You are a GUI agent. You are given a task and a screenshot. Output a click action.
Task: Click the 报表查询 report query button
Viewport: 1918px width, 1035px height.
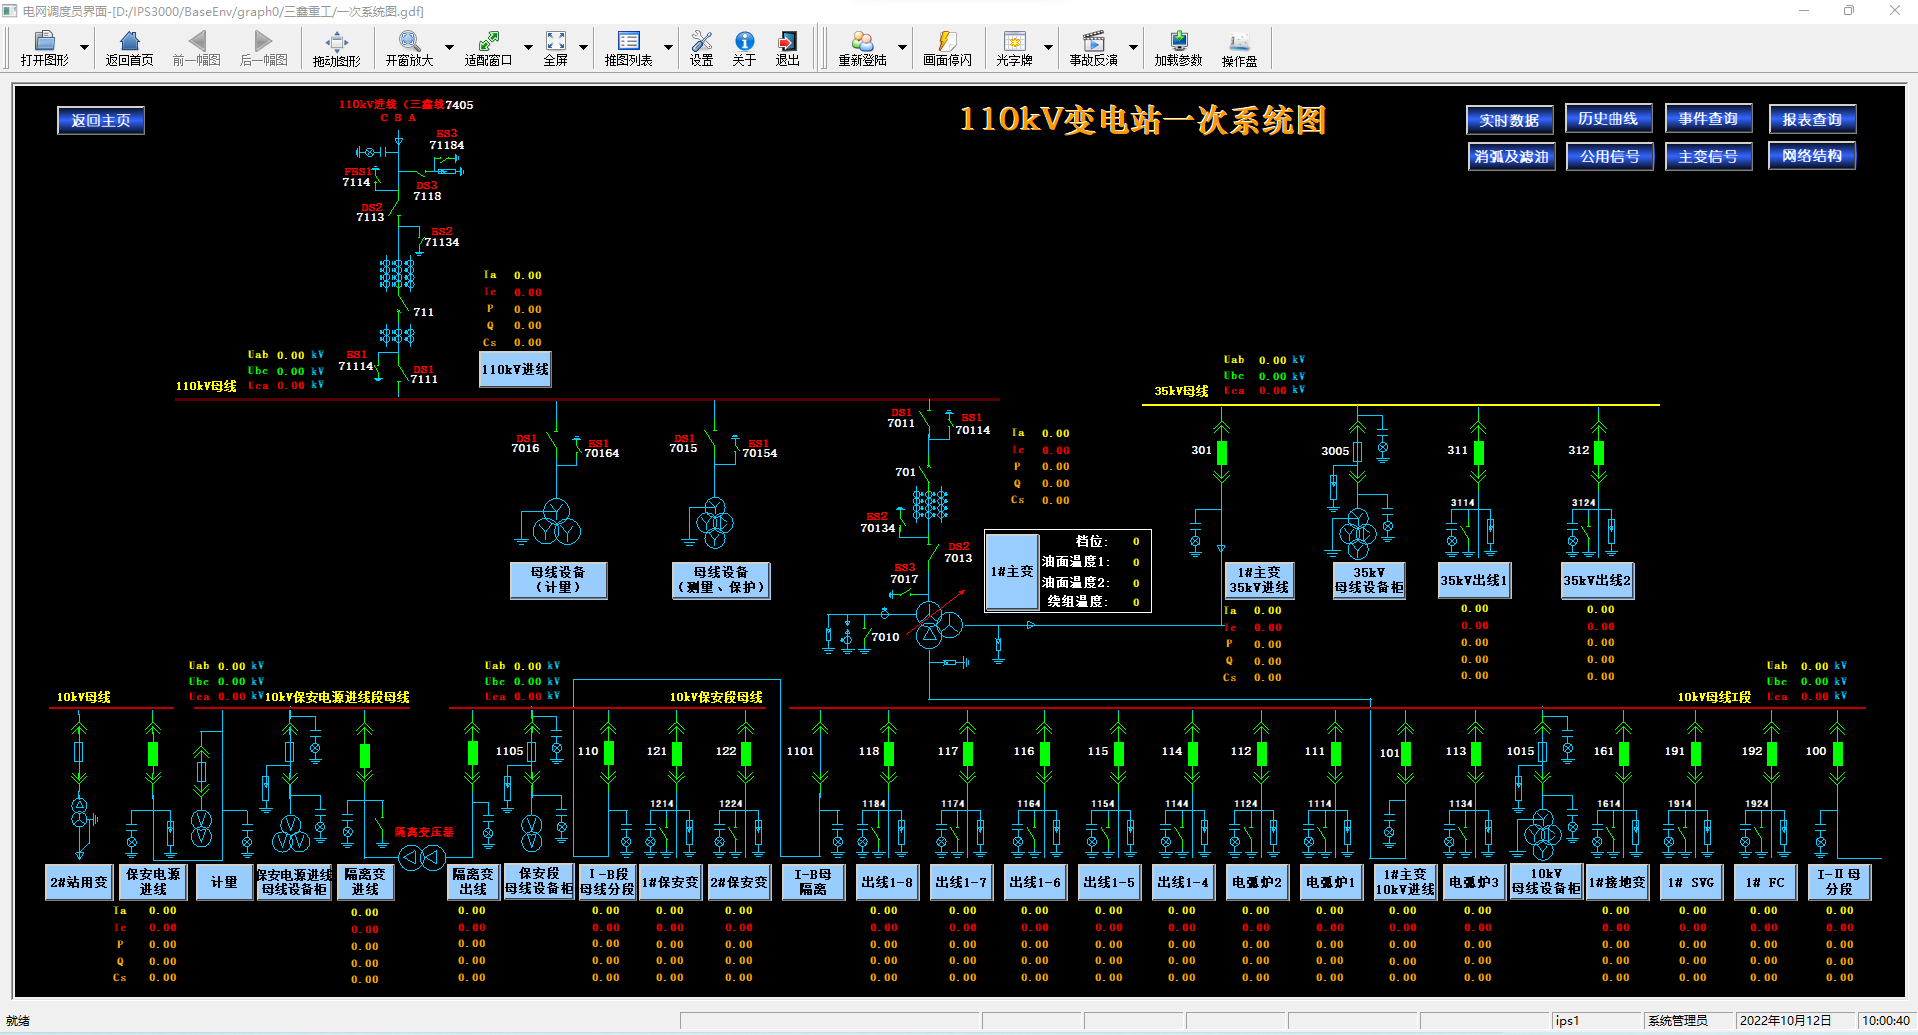click(1812, 119)
